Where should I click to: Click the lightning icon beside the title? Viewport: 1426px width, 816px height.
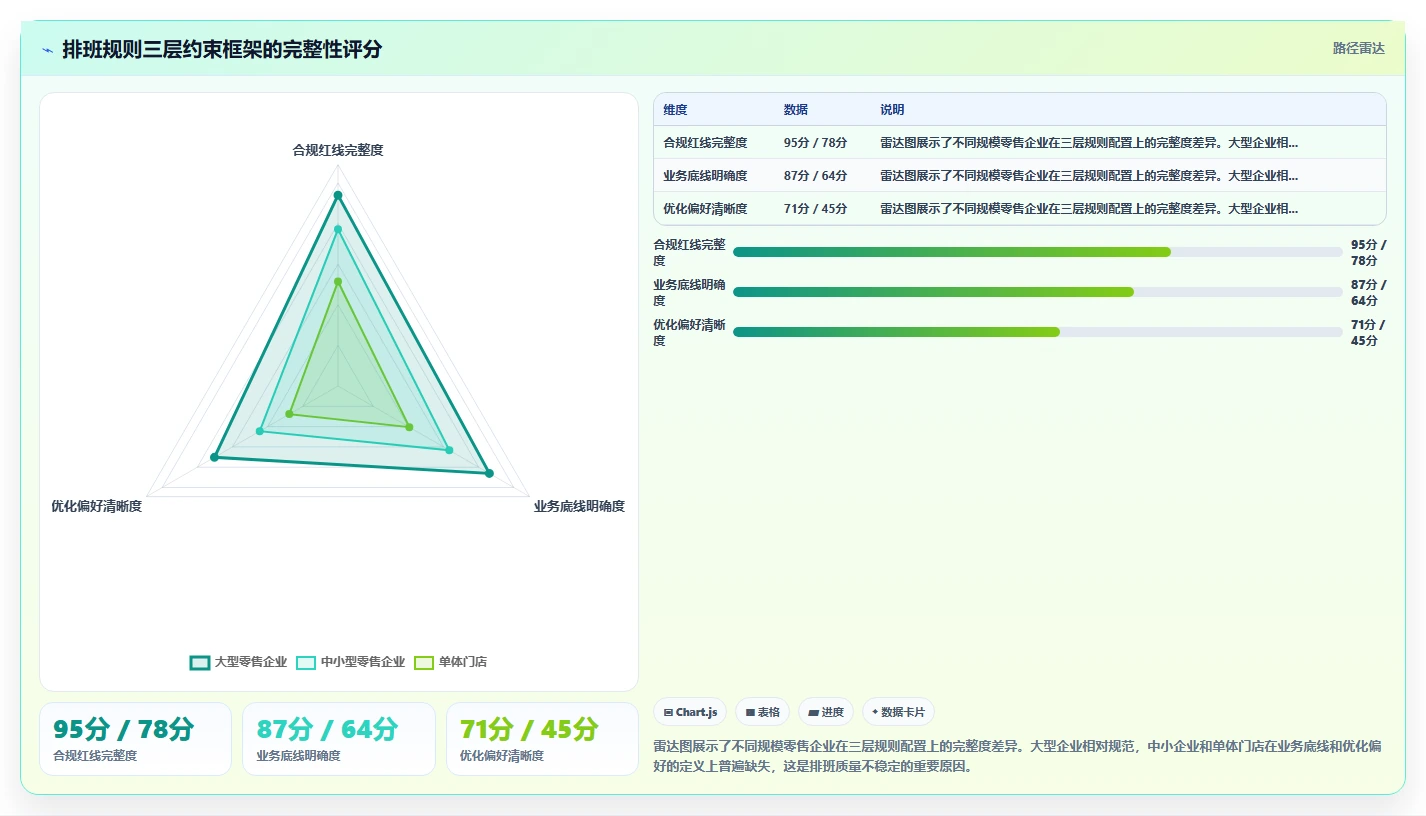coord(48,50)
